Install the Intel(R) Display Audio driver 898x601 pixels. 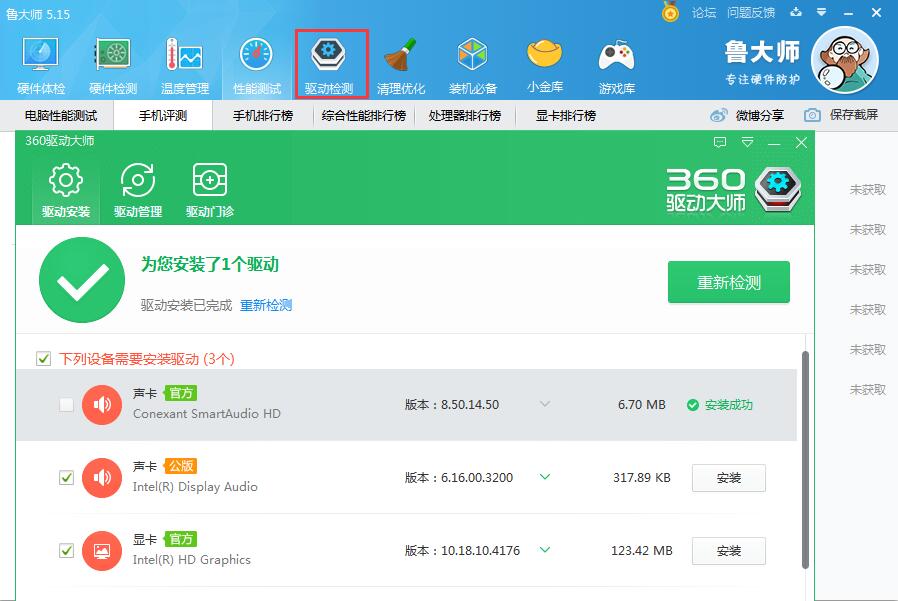(x=728, y=478)
